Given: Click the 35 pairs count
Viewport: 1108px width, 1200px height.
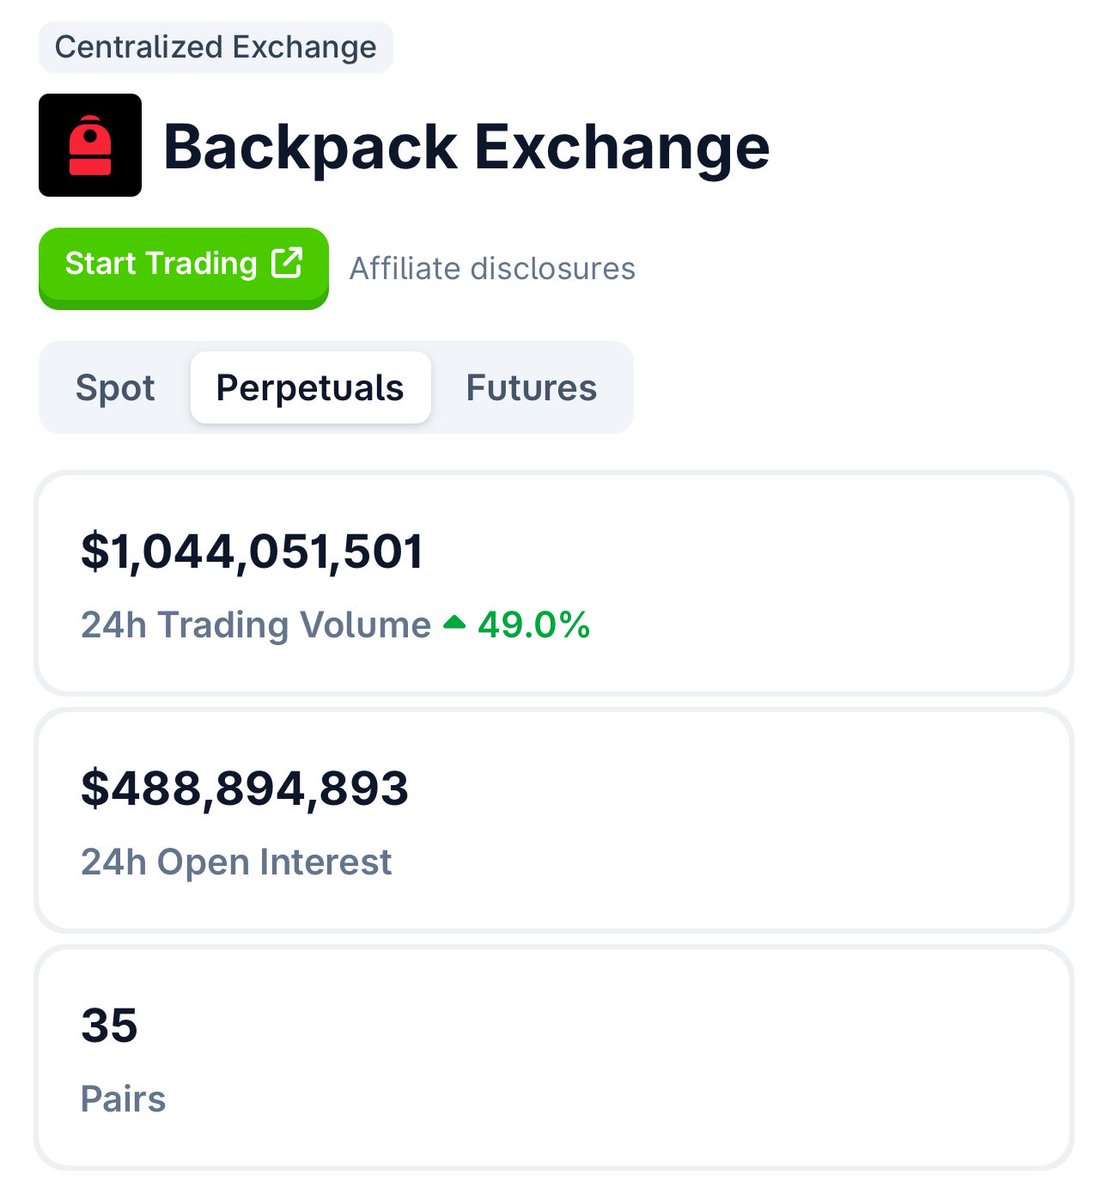Looking at the screenshot, I should tap(109, 1026).
